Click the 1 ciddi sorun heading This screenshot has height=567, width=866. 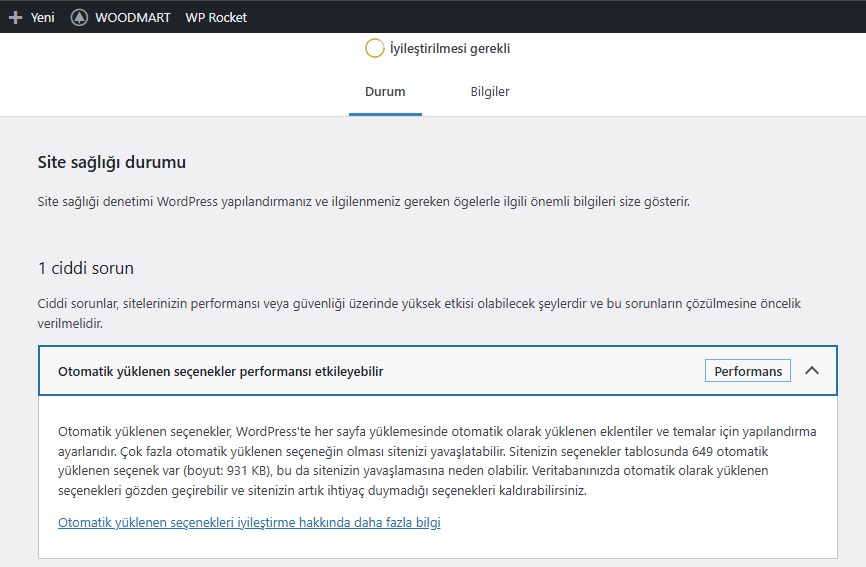pyautogui.click(x=86, y=268)
